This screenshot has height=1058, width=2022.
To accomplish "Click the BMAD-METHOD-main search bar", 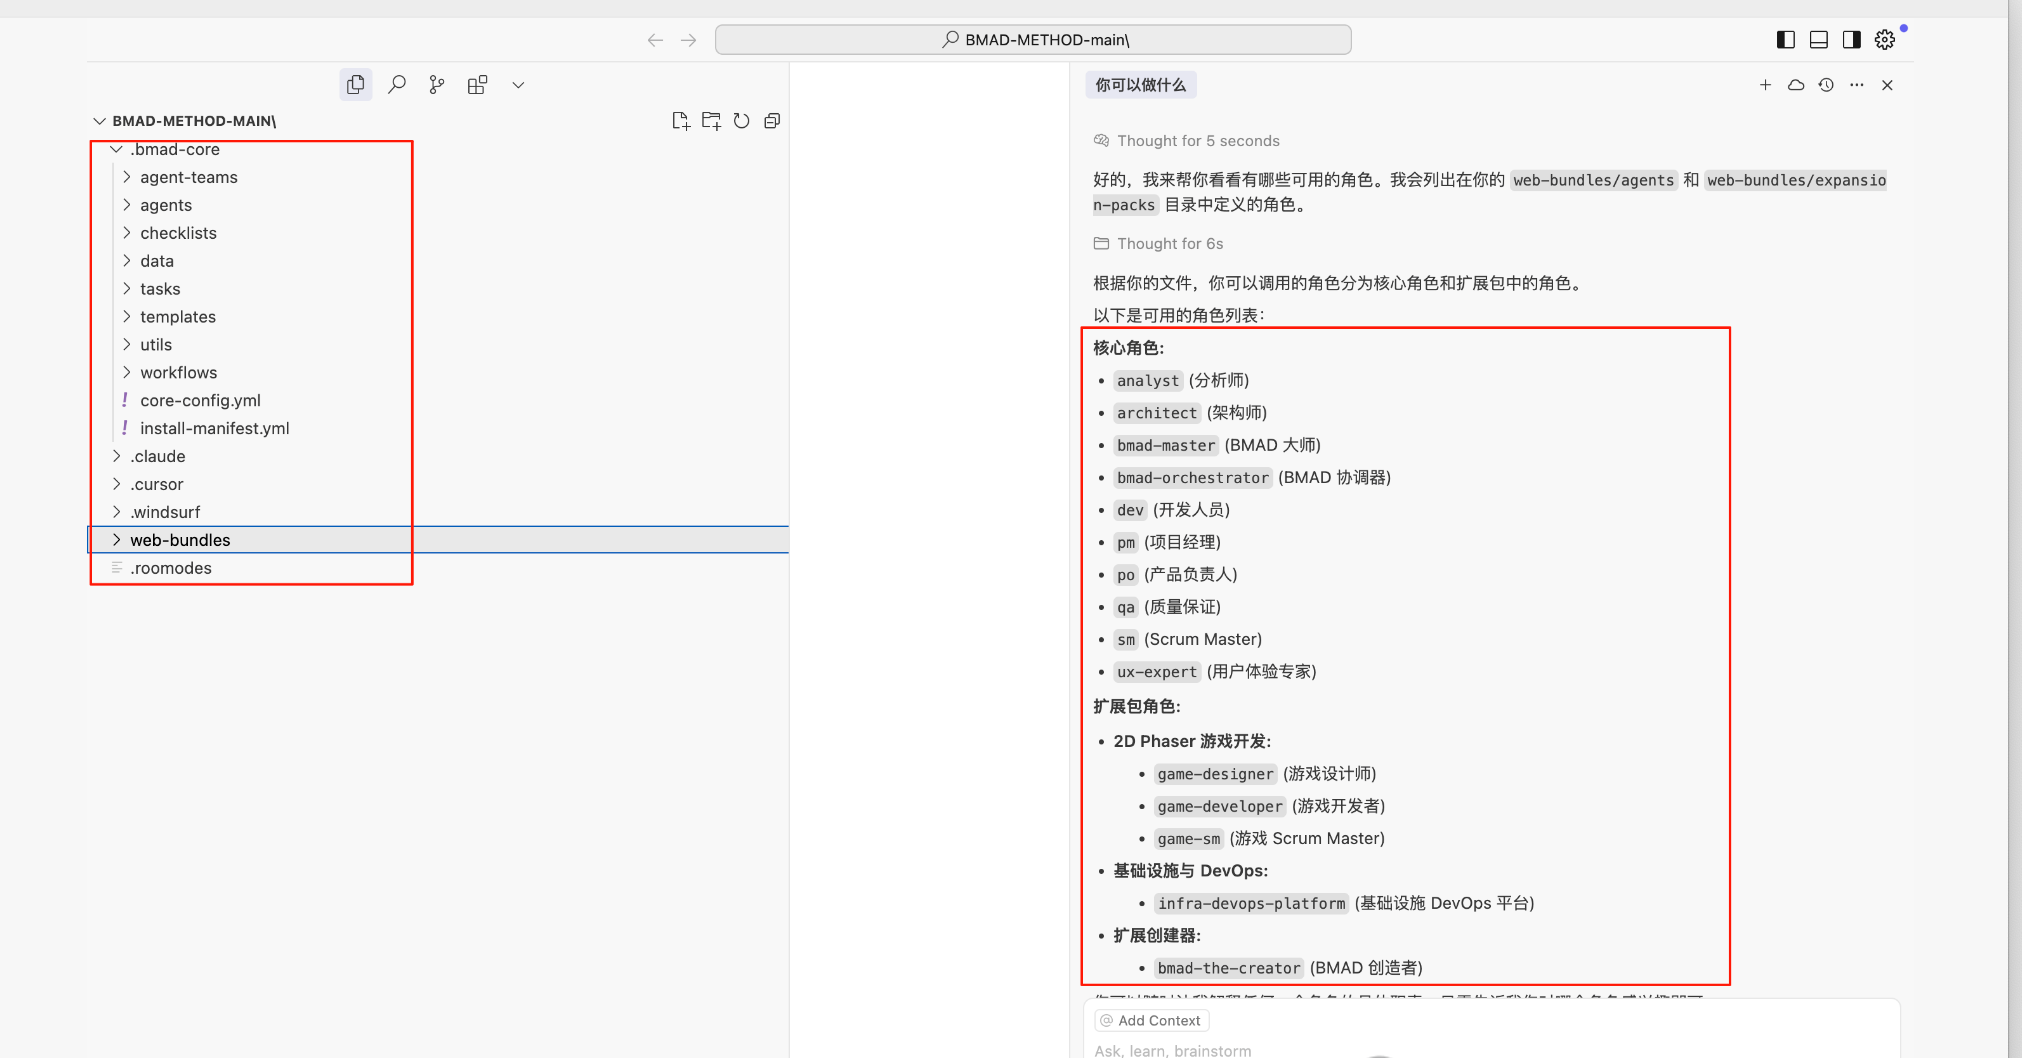I will [1033, 40].
